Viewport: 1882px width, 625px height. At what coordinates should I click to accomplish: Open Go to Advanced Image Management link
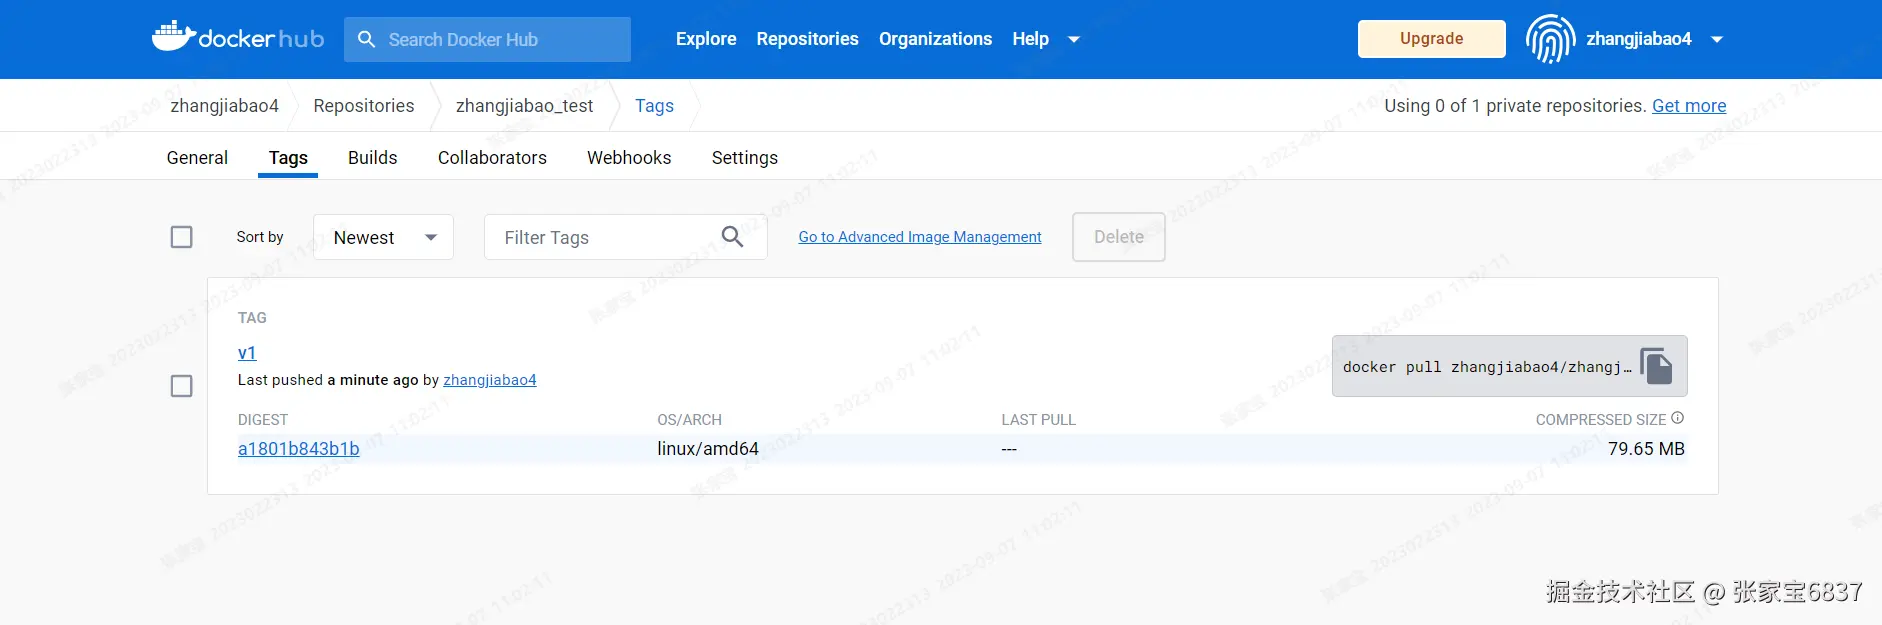pos(920,237)
